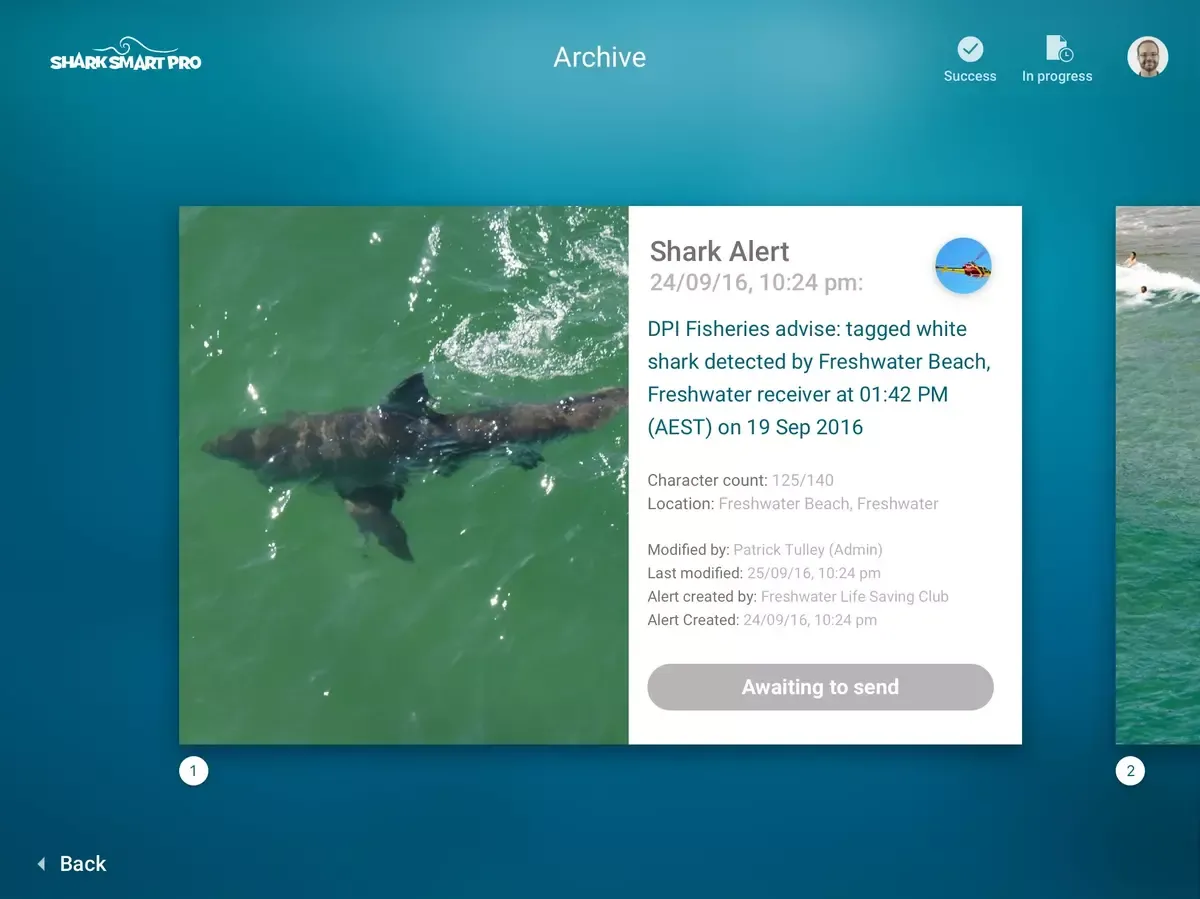Open the shark aerial photo on card 1
The width and height of the screenshot is (1200, 899).
coord(404,475)
